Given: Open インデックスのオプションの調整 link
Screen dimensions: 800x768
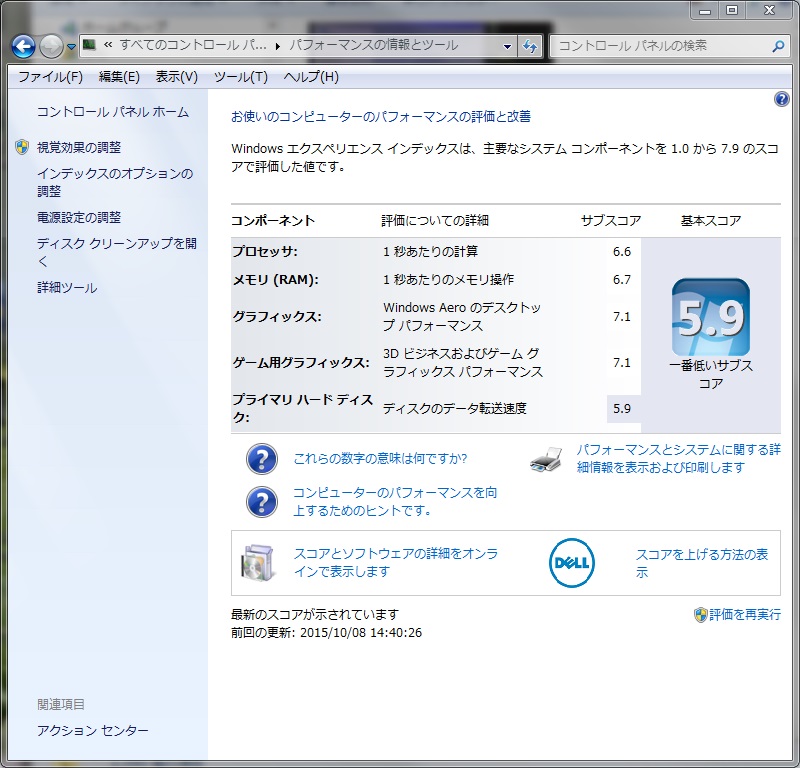Looking at the screenshot, I should [x=115, y=182].
